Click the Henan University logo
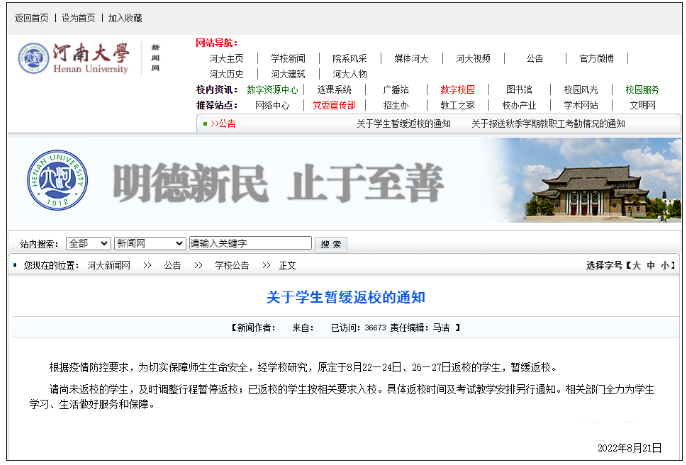This screenshot has width=686, height=465. (x=74, y=58)
